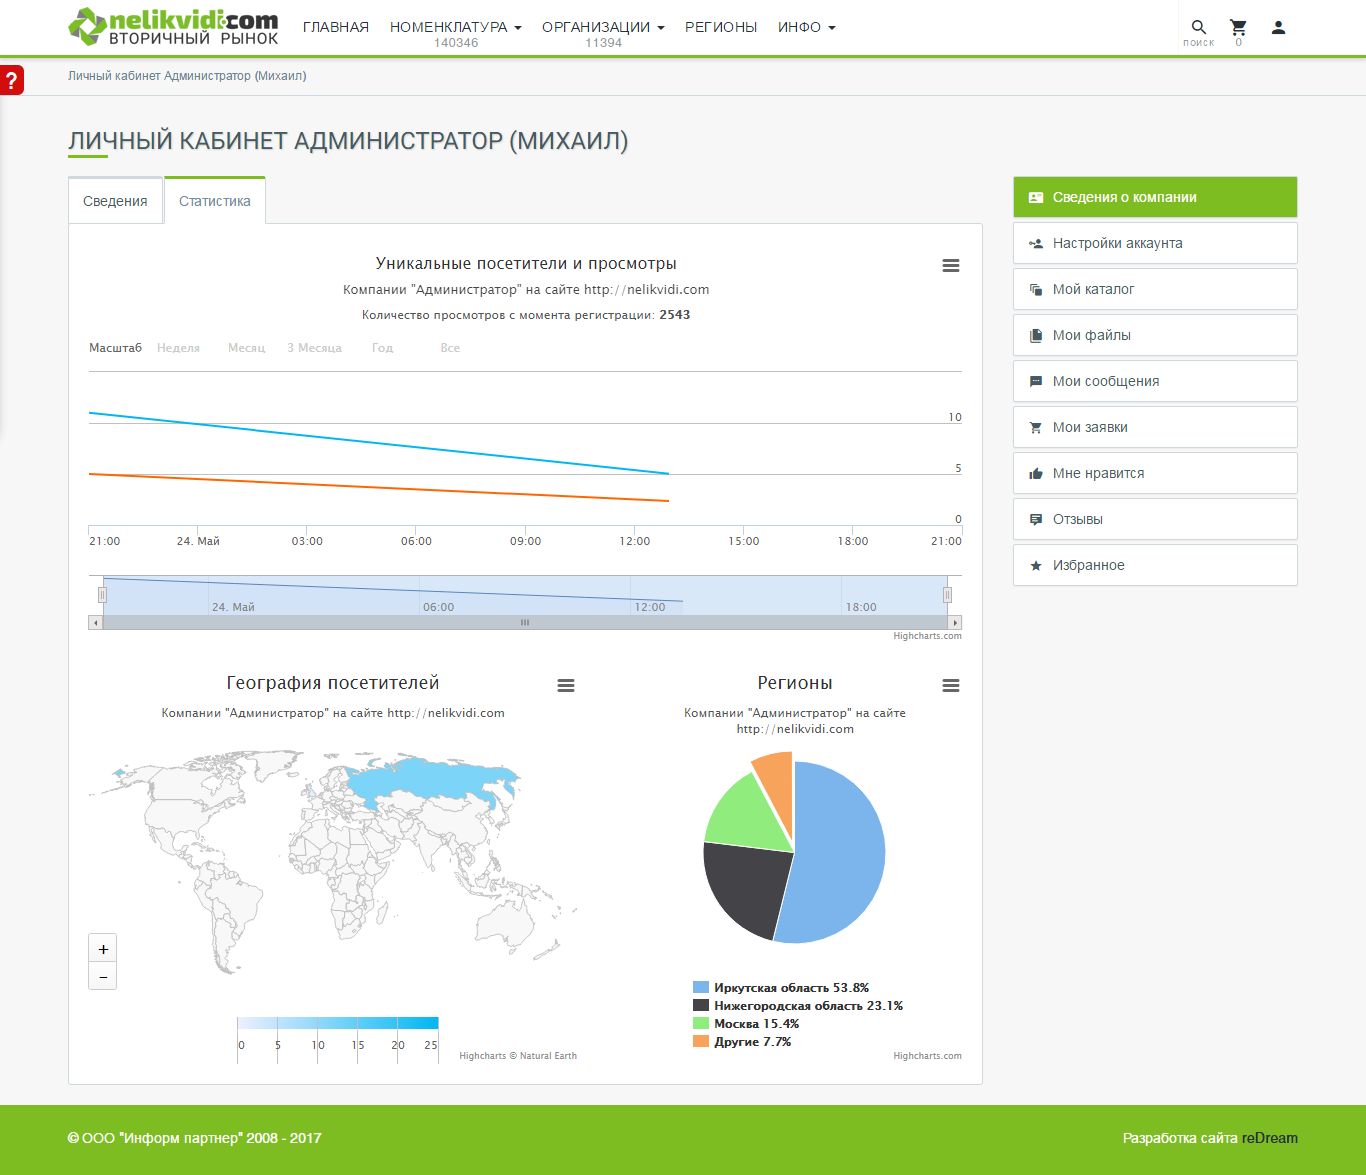
Task: Click the Регионы pie chart title
Action: click(795, 683)
